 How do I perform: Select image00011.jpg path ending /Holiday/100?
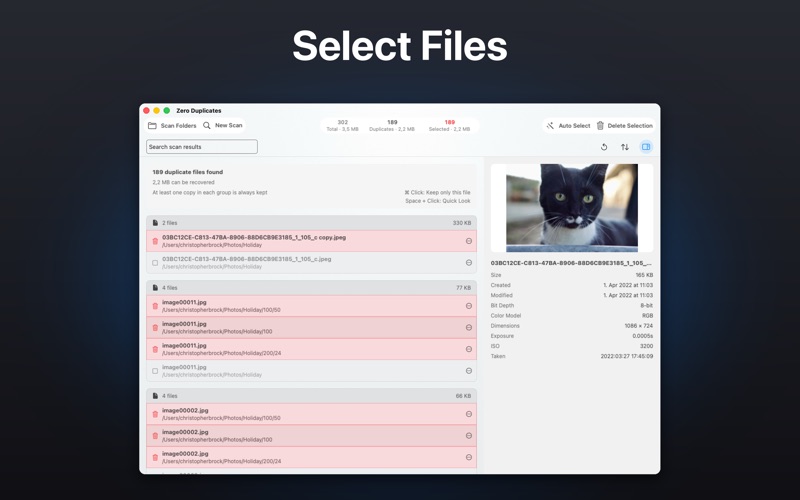[217, 332]
